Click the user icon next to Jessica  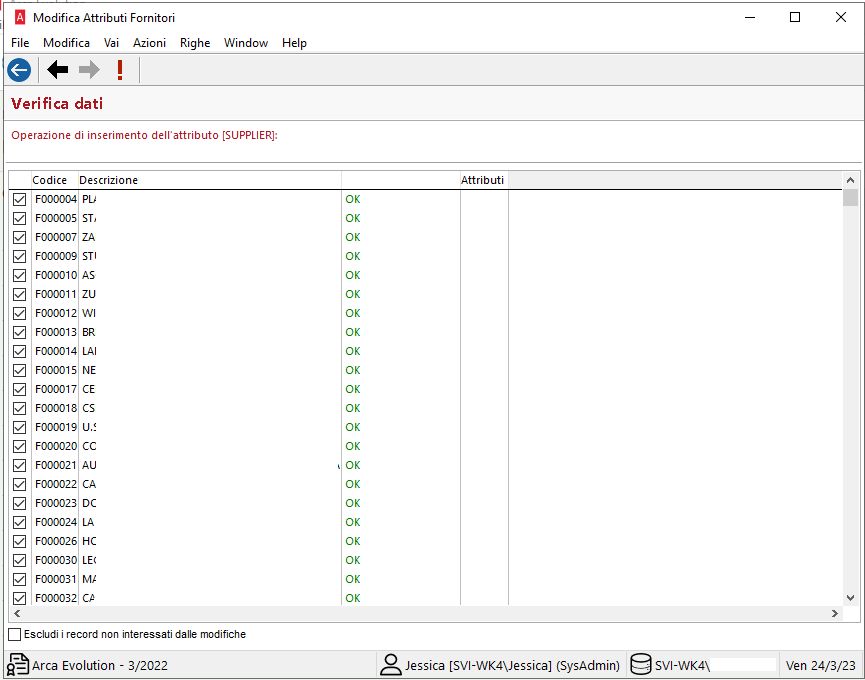tap(390, 665)
